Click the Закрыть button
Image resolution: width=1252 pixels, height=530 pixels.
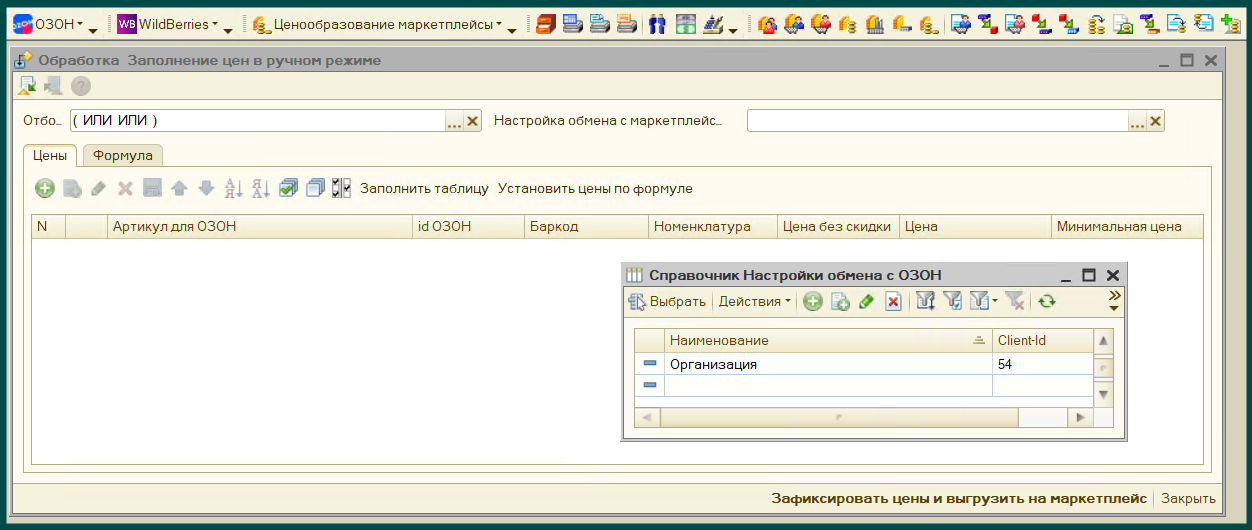pos(1188,498)
